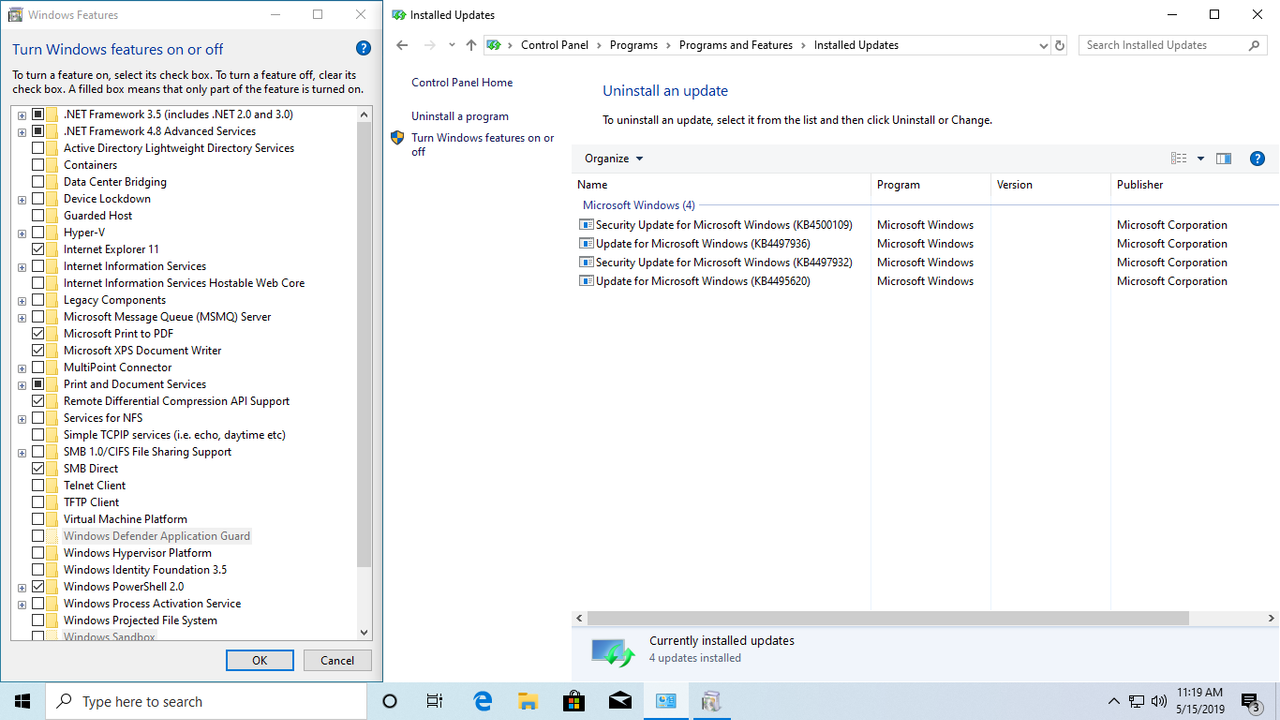Open Mail app from the taskbar
This screenshot has width=1280, height=720.
click(x=620, y=701)
